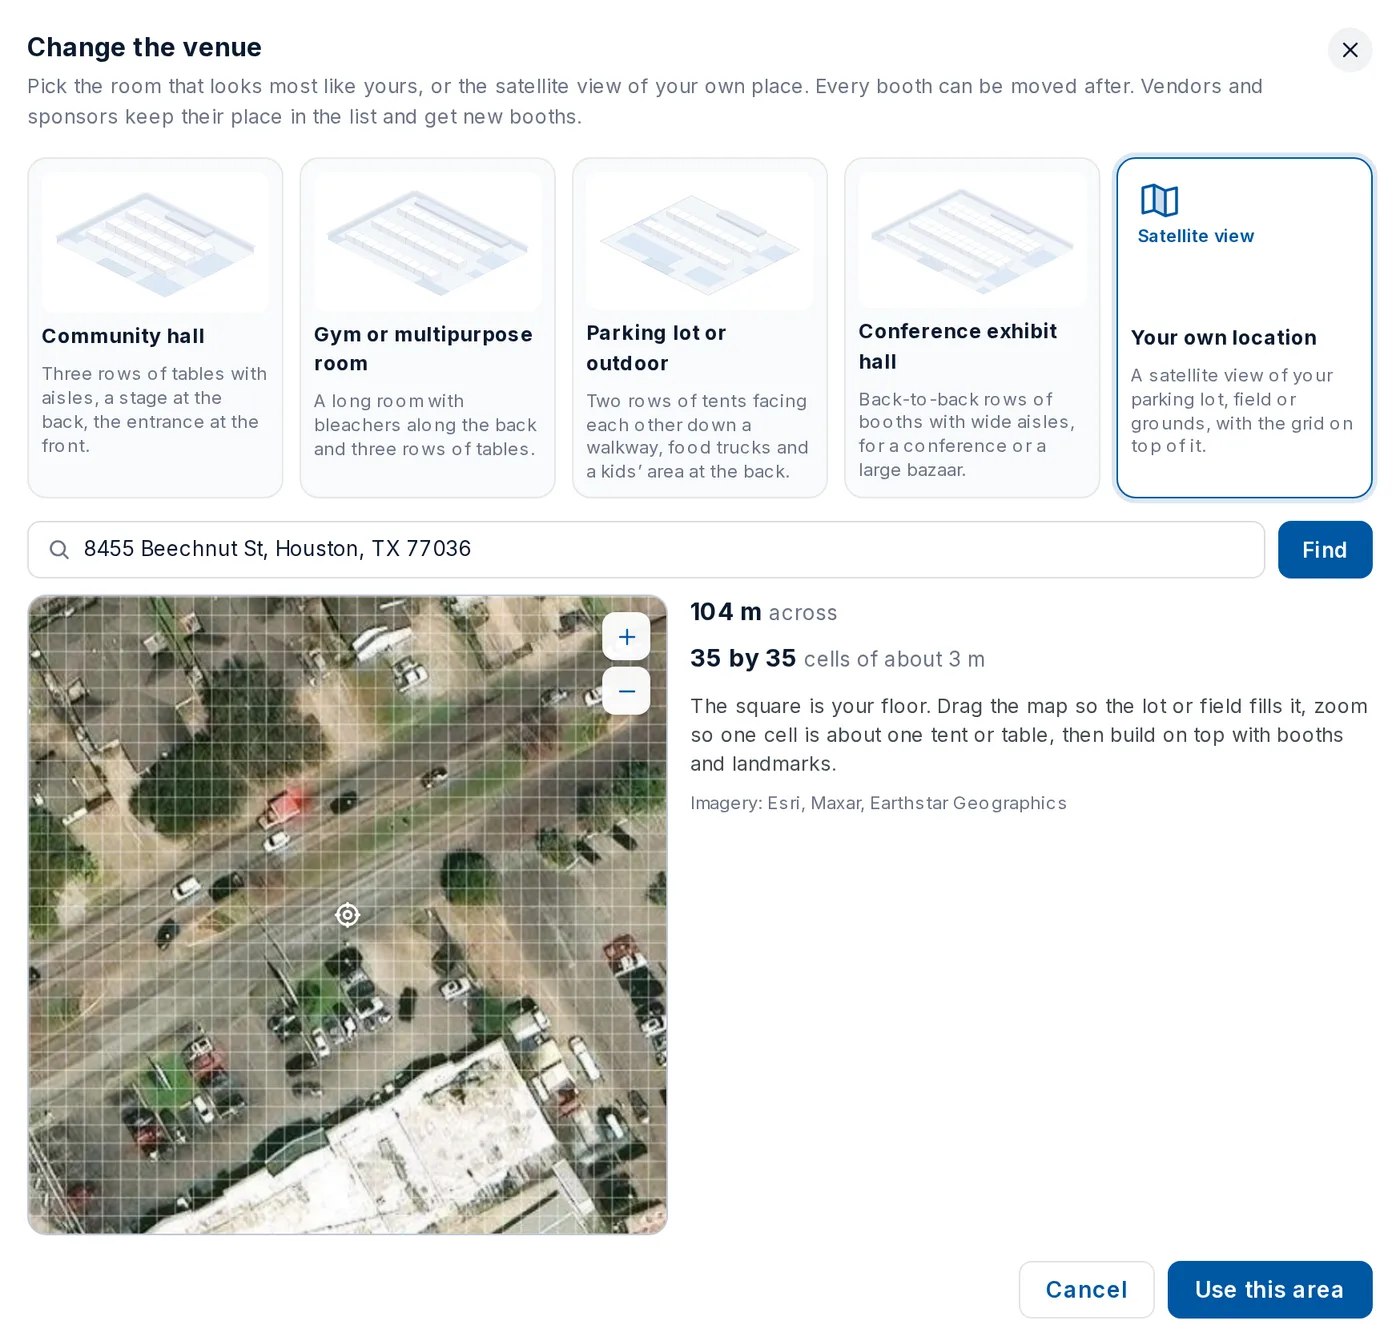Cancel the venue change
Viewport: 1400px width, 1338px height.
pos(1086,1290)
